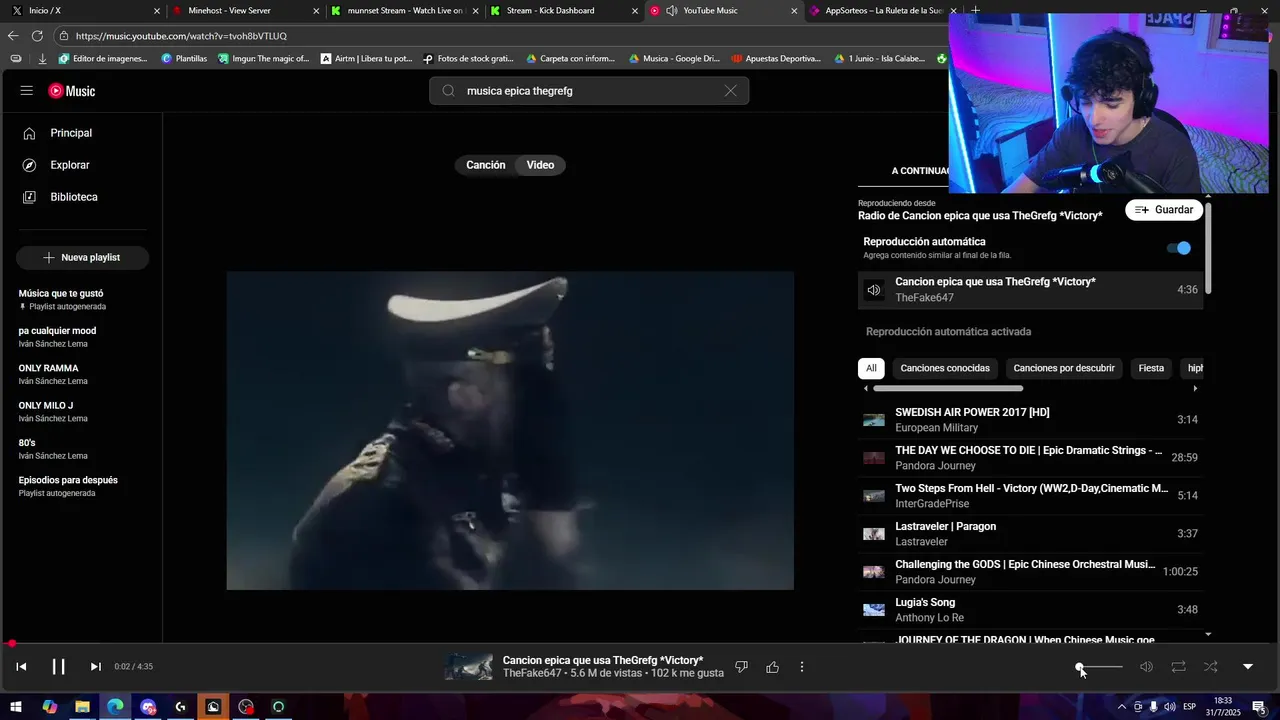The image size is (1280, 720).
Task: Mute with the volume speaker icon
Action: tap(1146, 667)
